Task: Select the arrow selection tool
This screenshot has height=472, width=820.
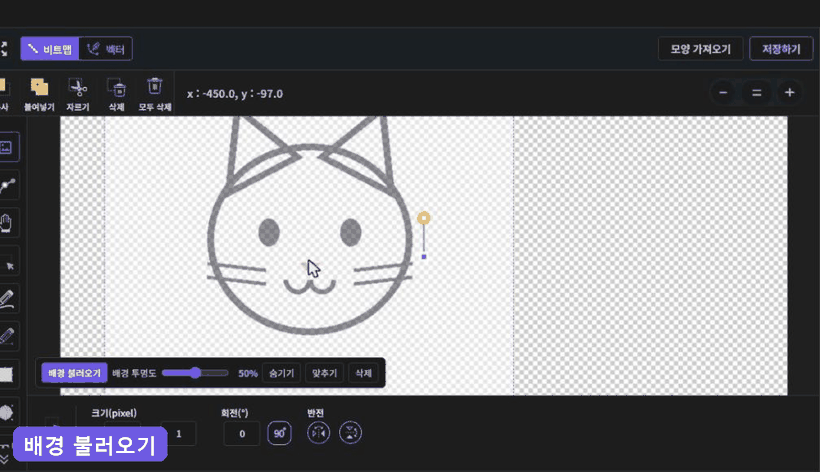Action: 8,261
